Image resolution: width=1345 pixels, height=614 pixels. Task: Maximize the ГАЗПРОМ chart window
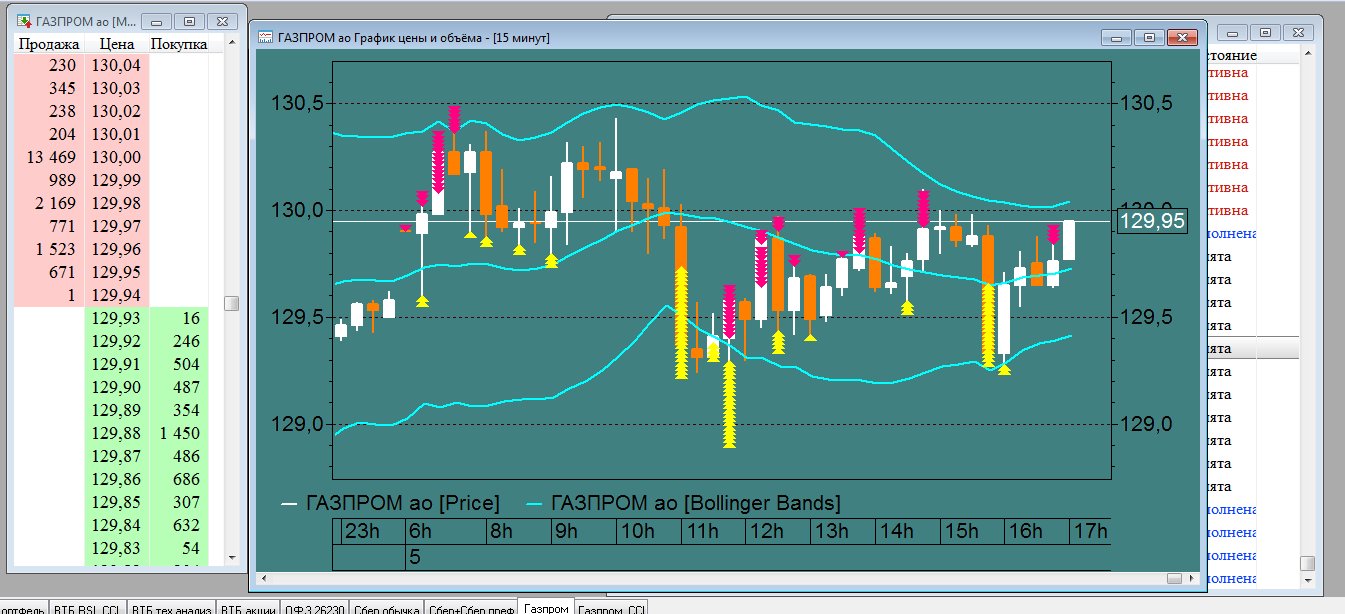click(x=1149, y=37)
